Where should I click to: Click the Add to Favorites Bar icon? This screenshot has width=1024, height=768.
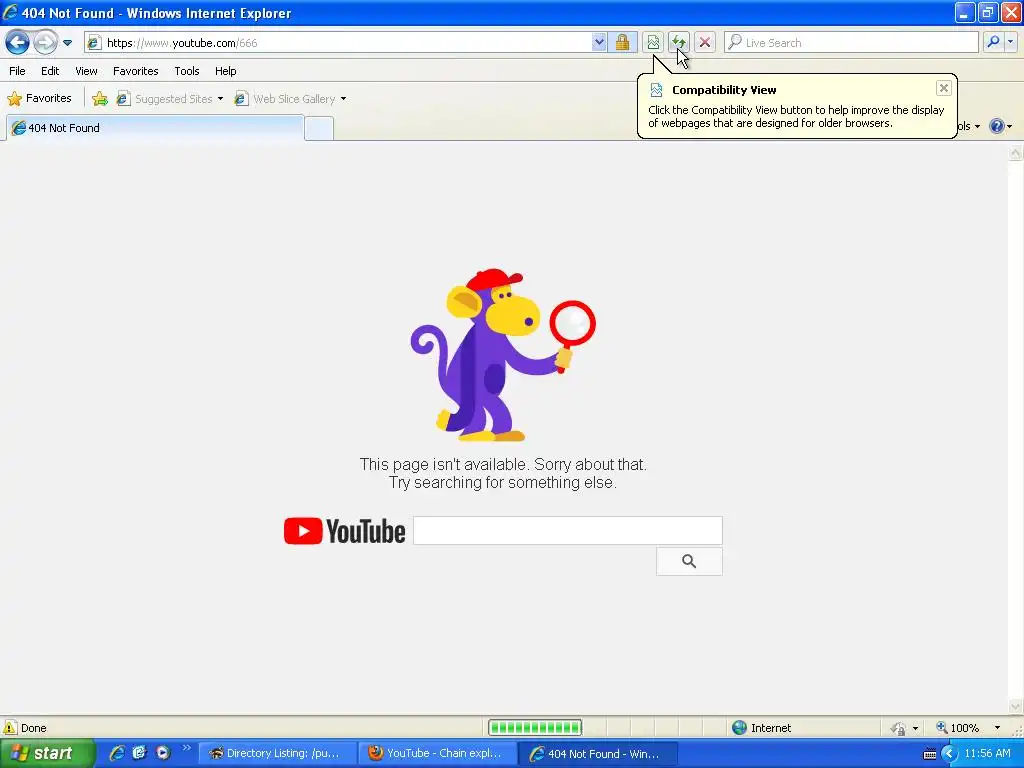coord(100,99)
